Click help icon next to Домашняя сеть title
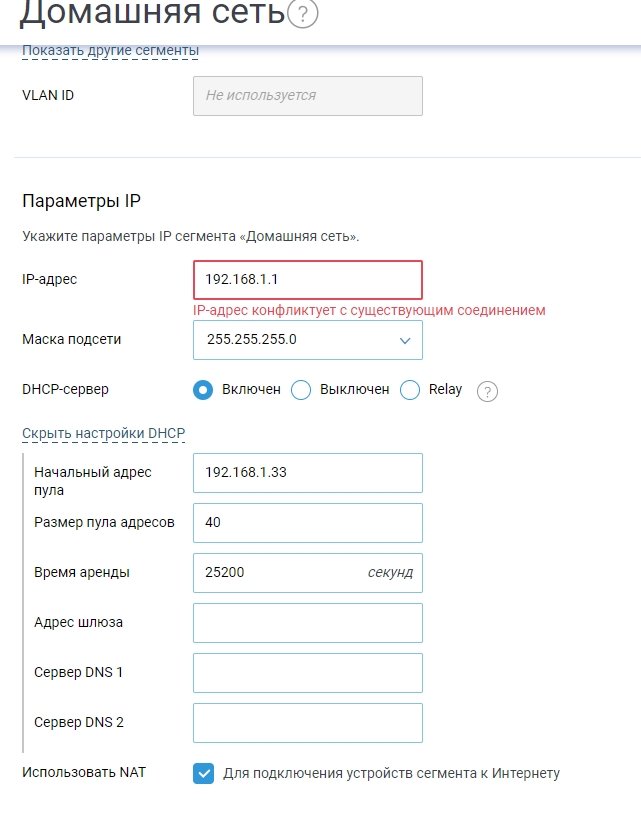This screenshot has width=641, height=816. [x=302, y=14]
